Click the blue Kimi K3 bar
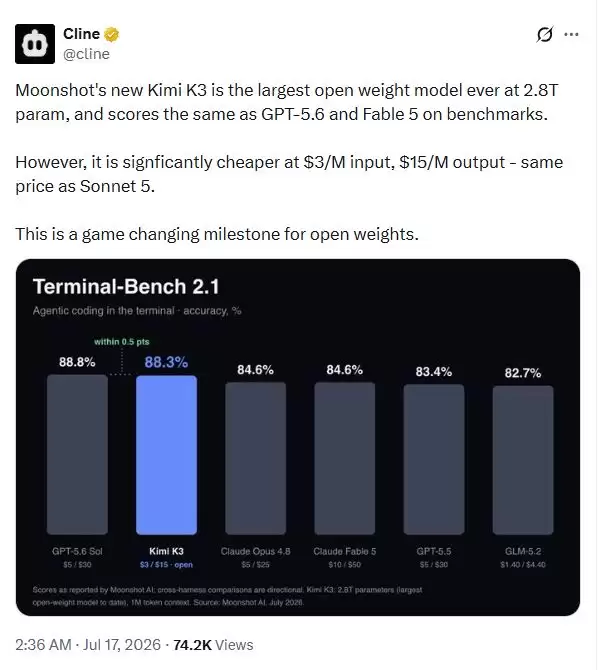This screenshot has height=670, width=598. tap(166, 455)
